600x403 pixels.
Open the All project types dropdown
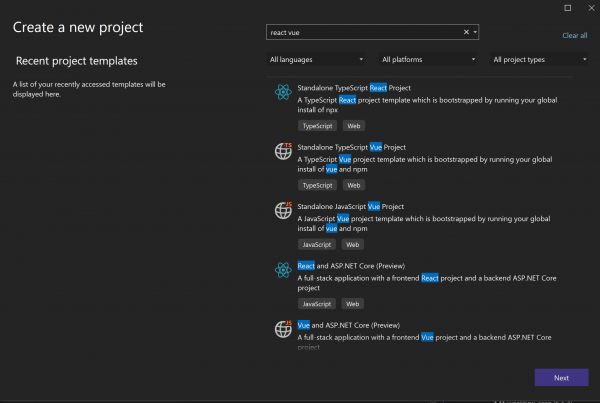[x=539, y=59]
